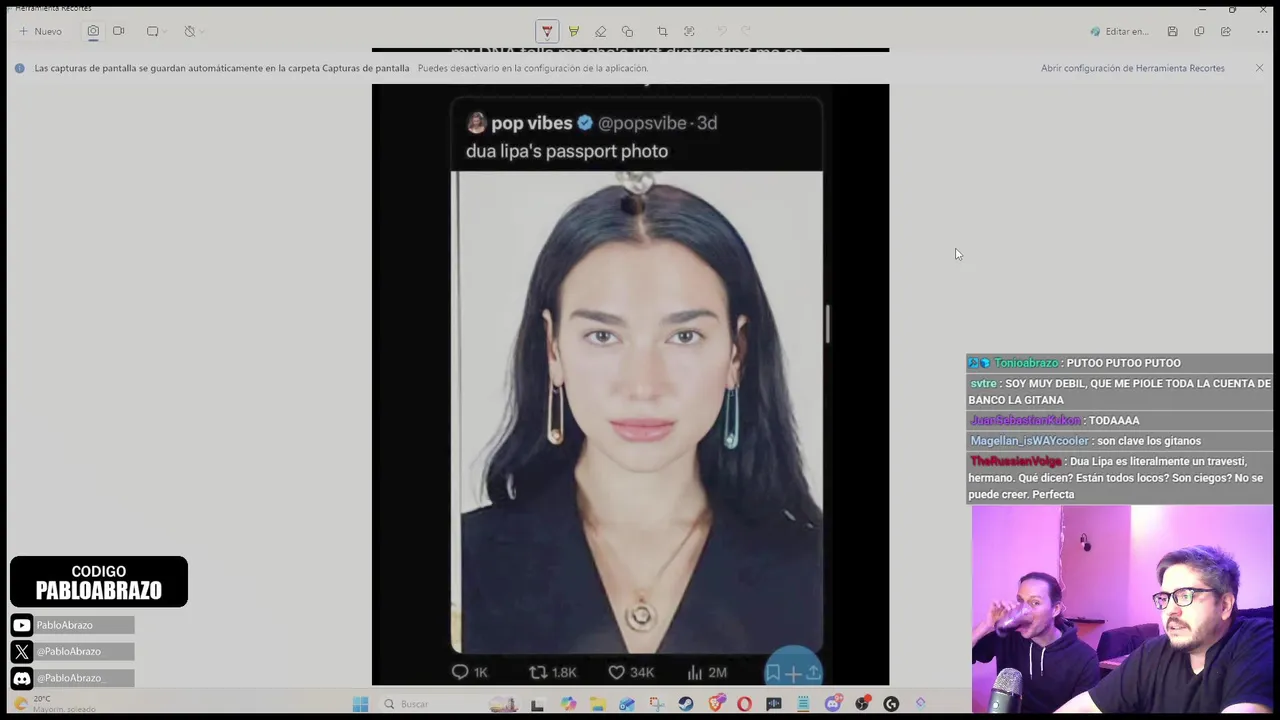Click the scrollbar thumb beside the photo
The height and width of the screenshot is (720, 1280).
(x=828, y=324)
